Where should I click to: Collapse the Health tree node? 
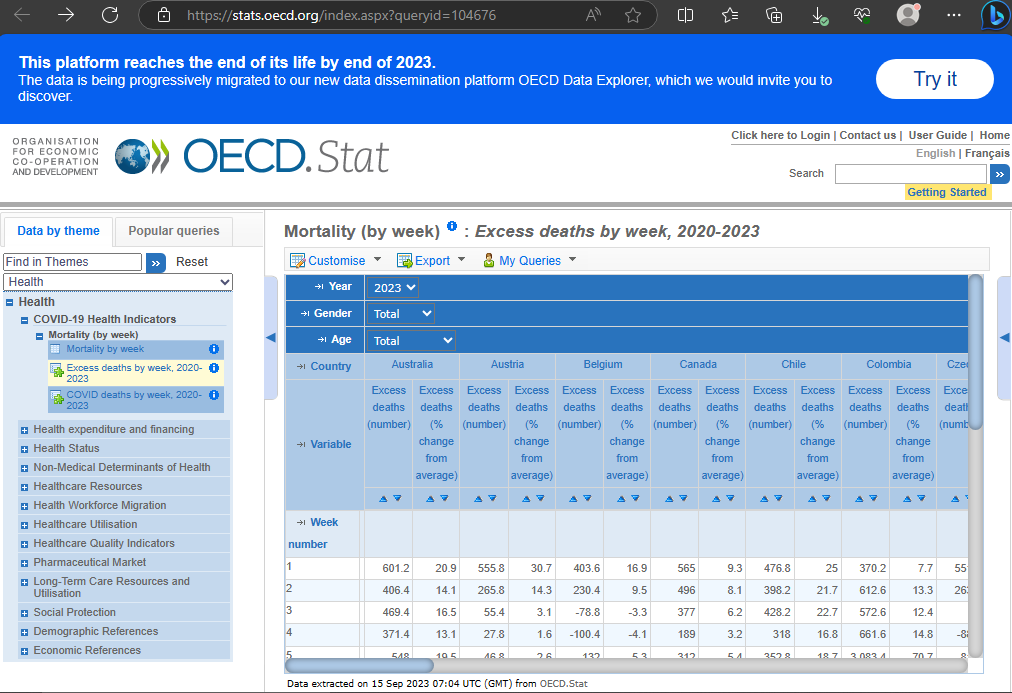[10, 302]
